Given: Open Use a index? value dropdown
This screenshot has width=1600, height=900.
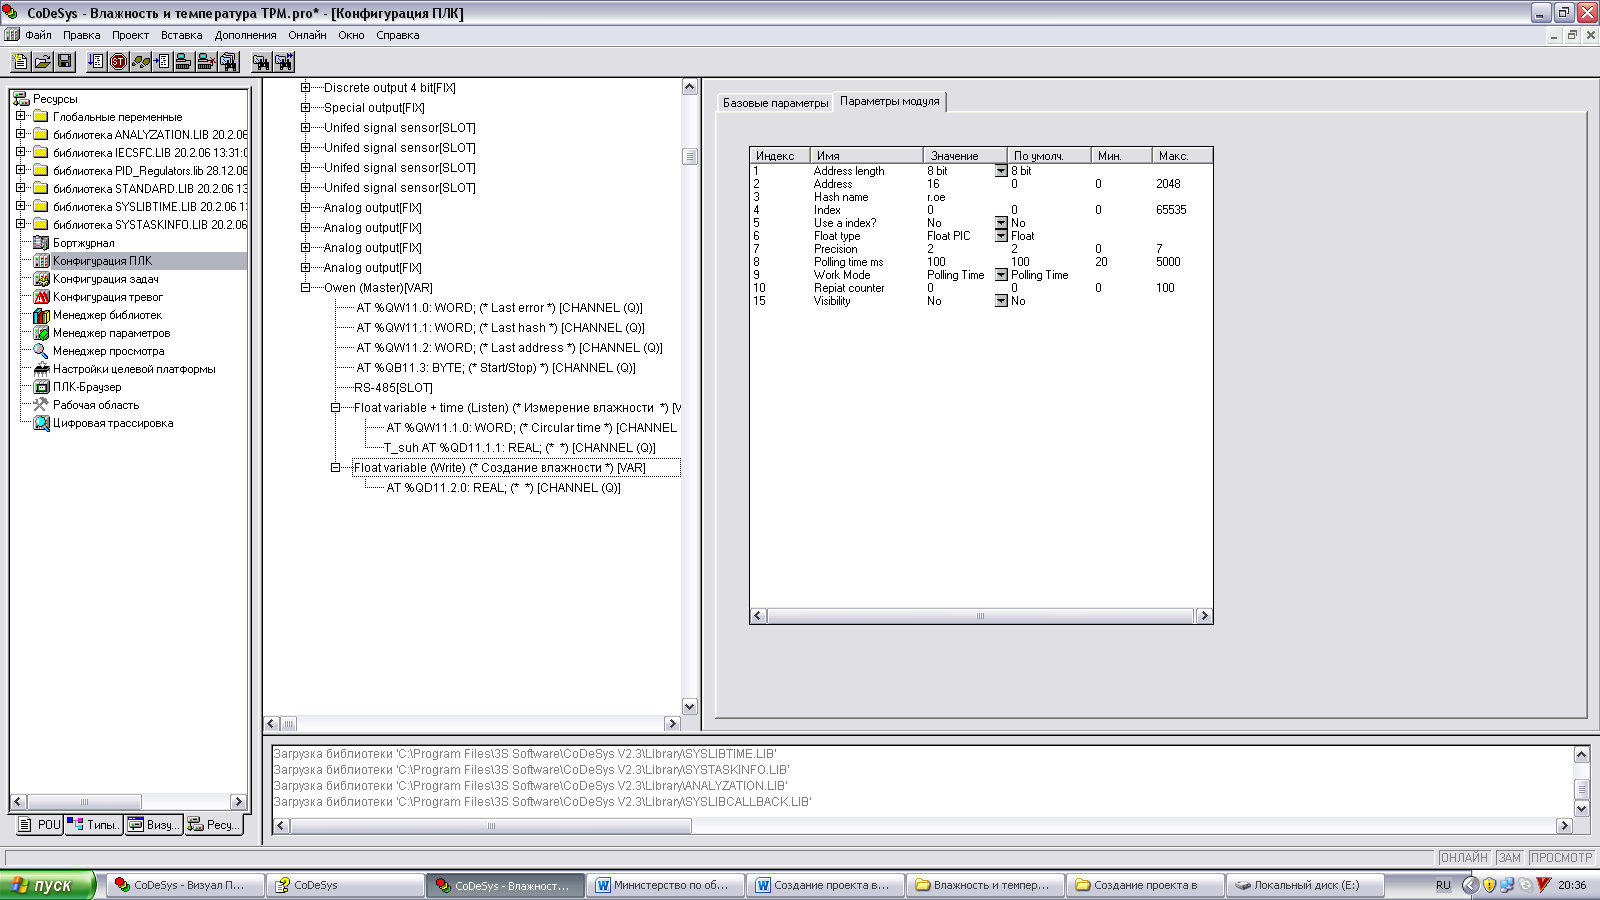Looking at the screenshot, I should coord(1001,223).
